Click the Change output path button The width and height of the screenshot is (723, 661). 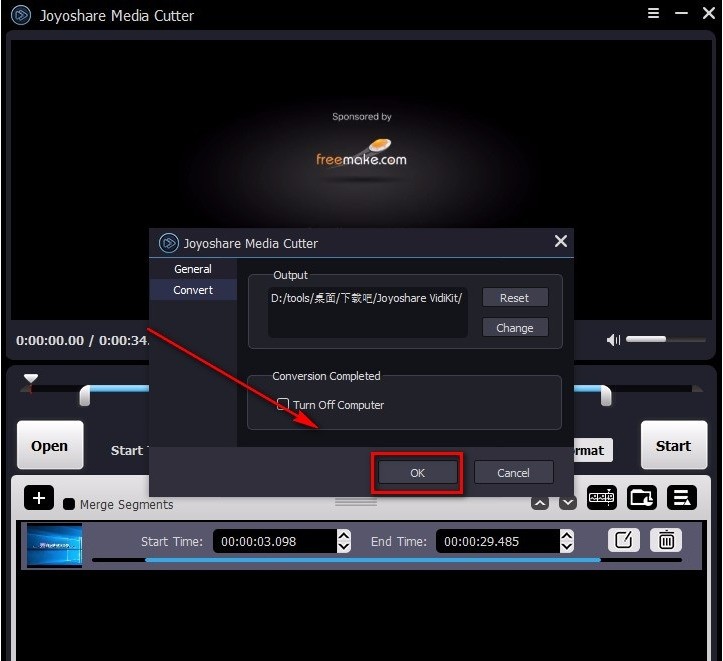[515, 328]
